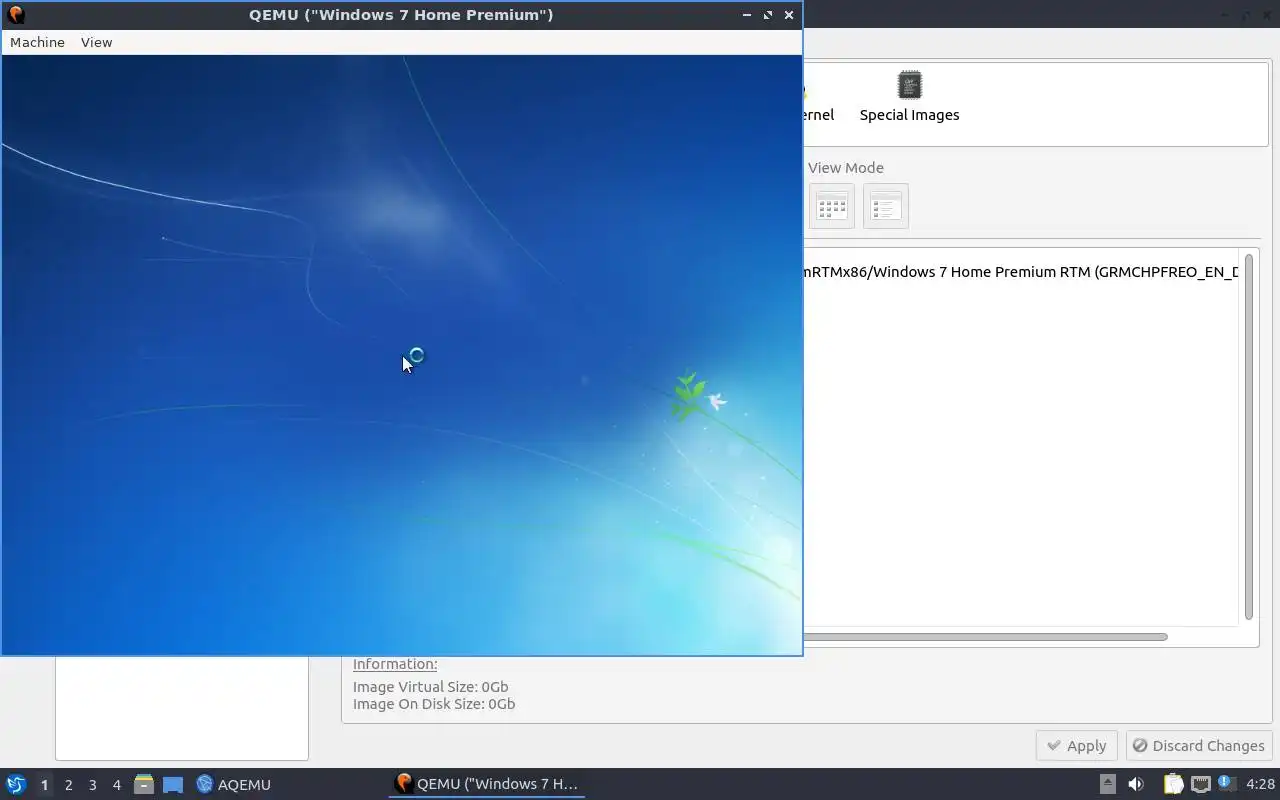The width and height of the screenshot is (1280, 800).
Task: Switch to workspace 1 in the pager
Action: pyautogui.click(x=44, y=785)
